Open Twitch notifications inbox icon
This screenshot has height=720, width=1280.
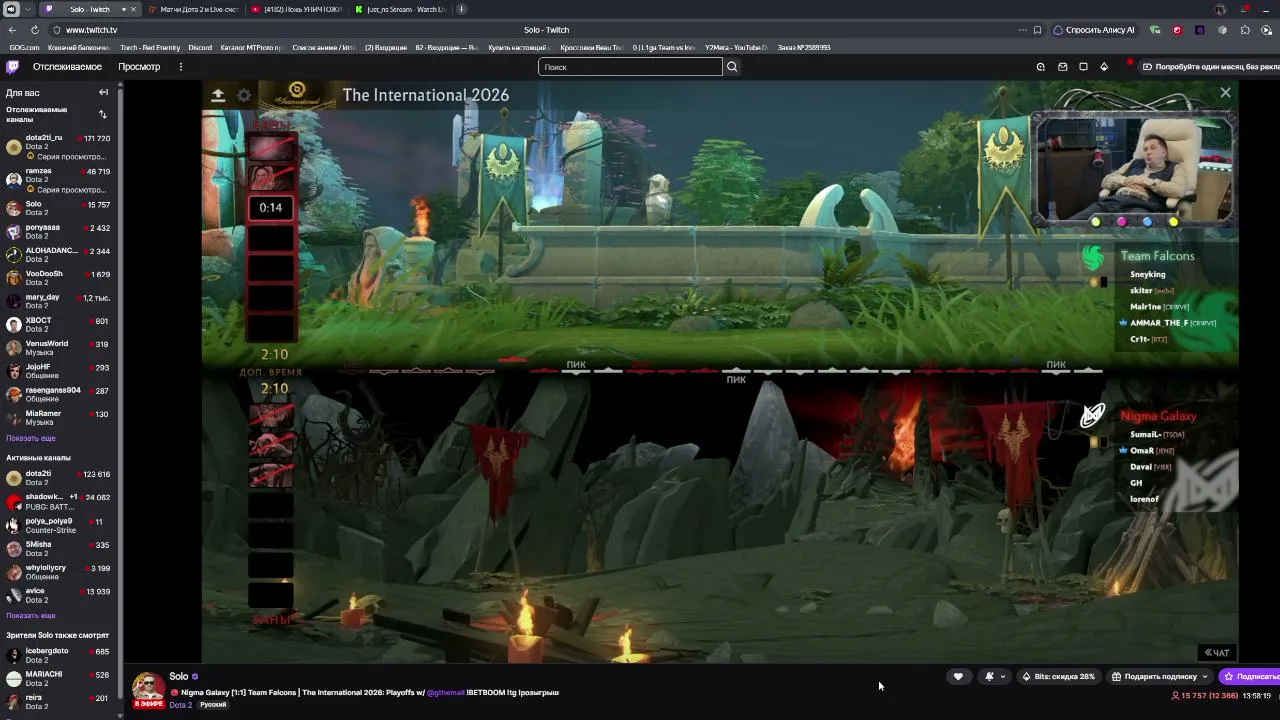(x=1062, y=67)
